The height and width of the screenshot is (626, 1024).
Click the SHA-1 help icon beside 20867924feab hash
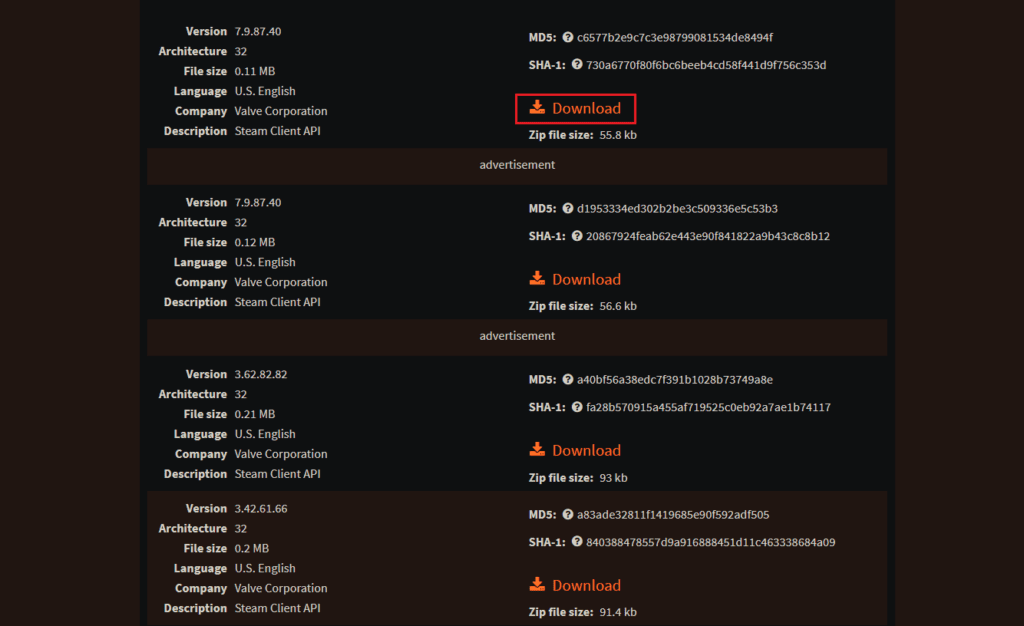577,236
